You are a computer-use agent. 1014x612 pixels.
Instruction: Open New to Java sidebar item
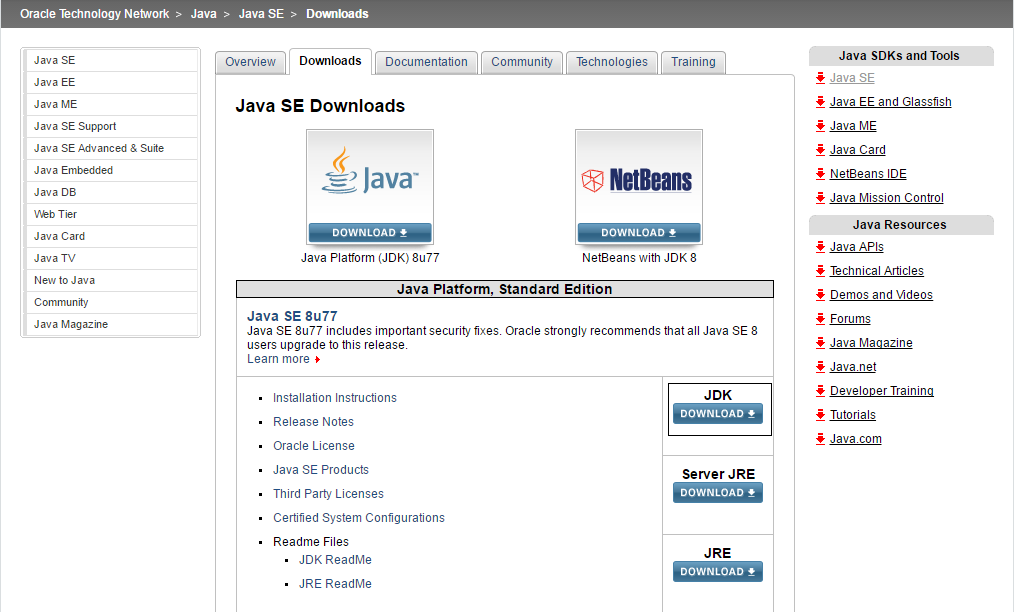pyautogui.click(x=111, y=280)
